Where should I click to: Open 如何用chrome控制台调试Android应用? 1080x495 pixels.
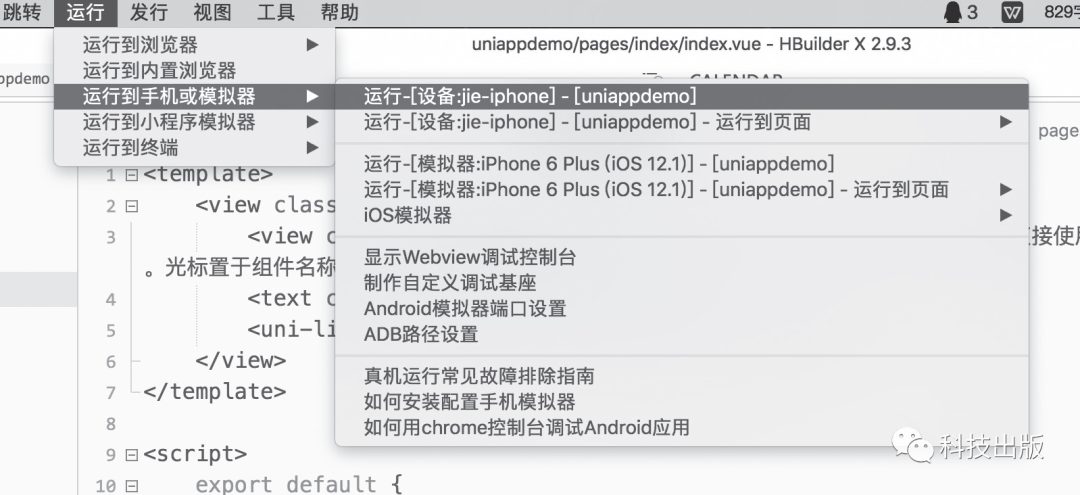point(682,428)
